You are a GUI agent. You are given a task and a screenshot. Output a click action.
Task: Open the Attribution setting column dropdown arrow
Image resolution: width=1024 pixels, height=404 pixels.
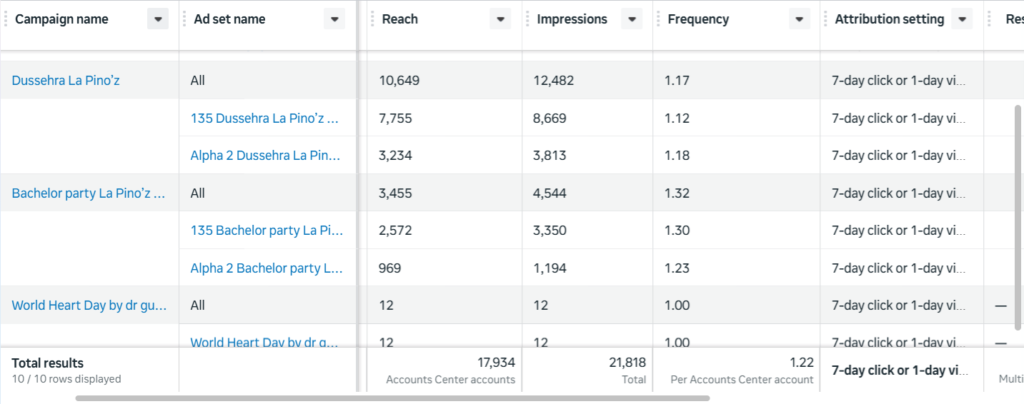962,19
